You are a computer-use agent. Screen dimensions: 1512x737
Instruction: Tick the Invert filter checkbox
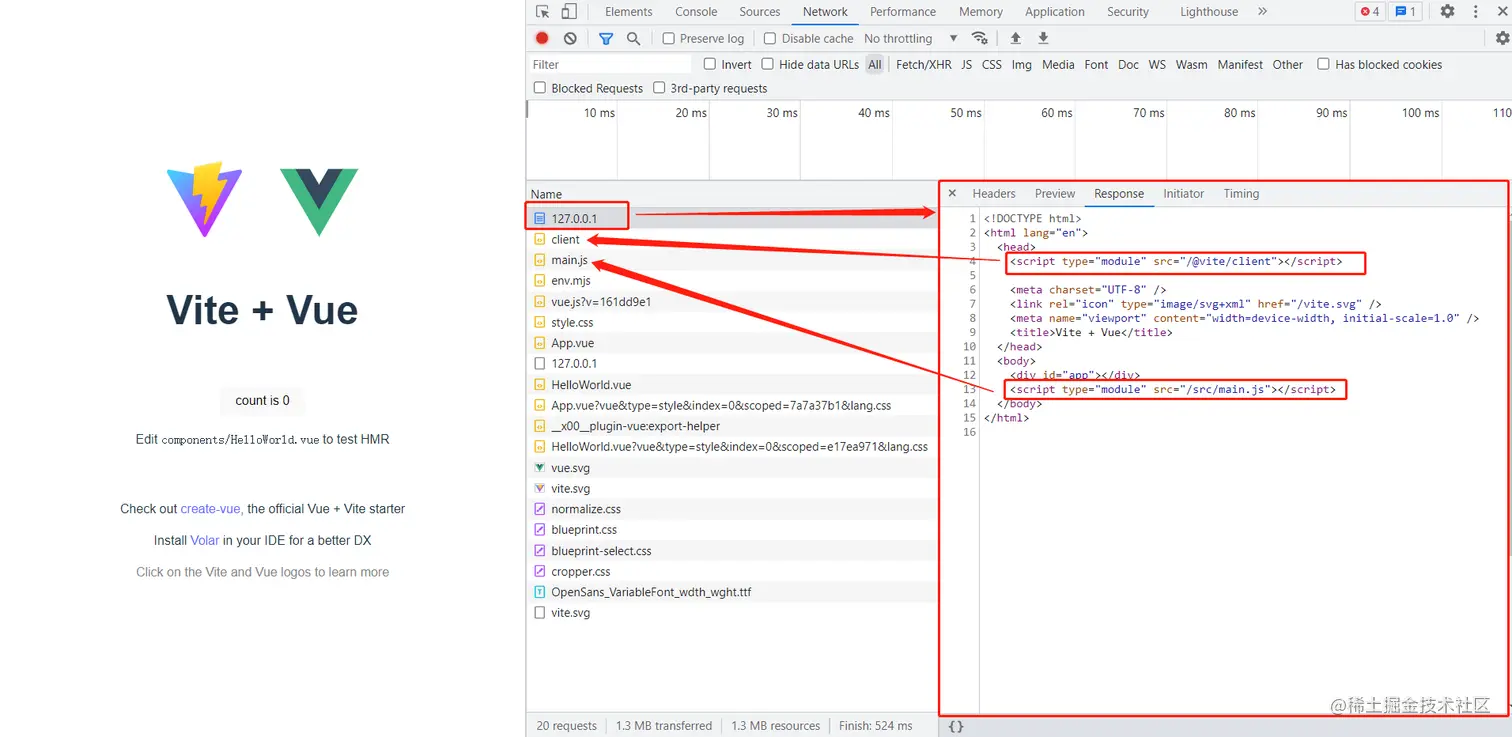[x=710, y=64]
